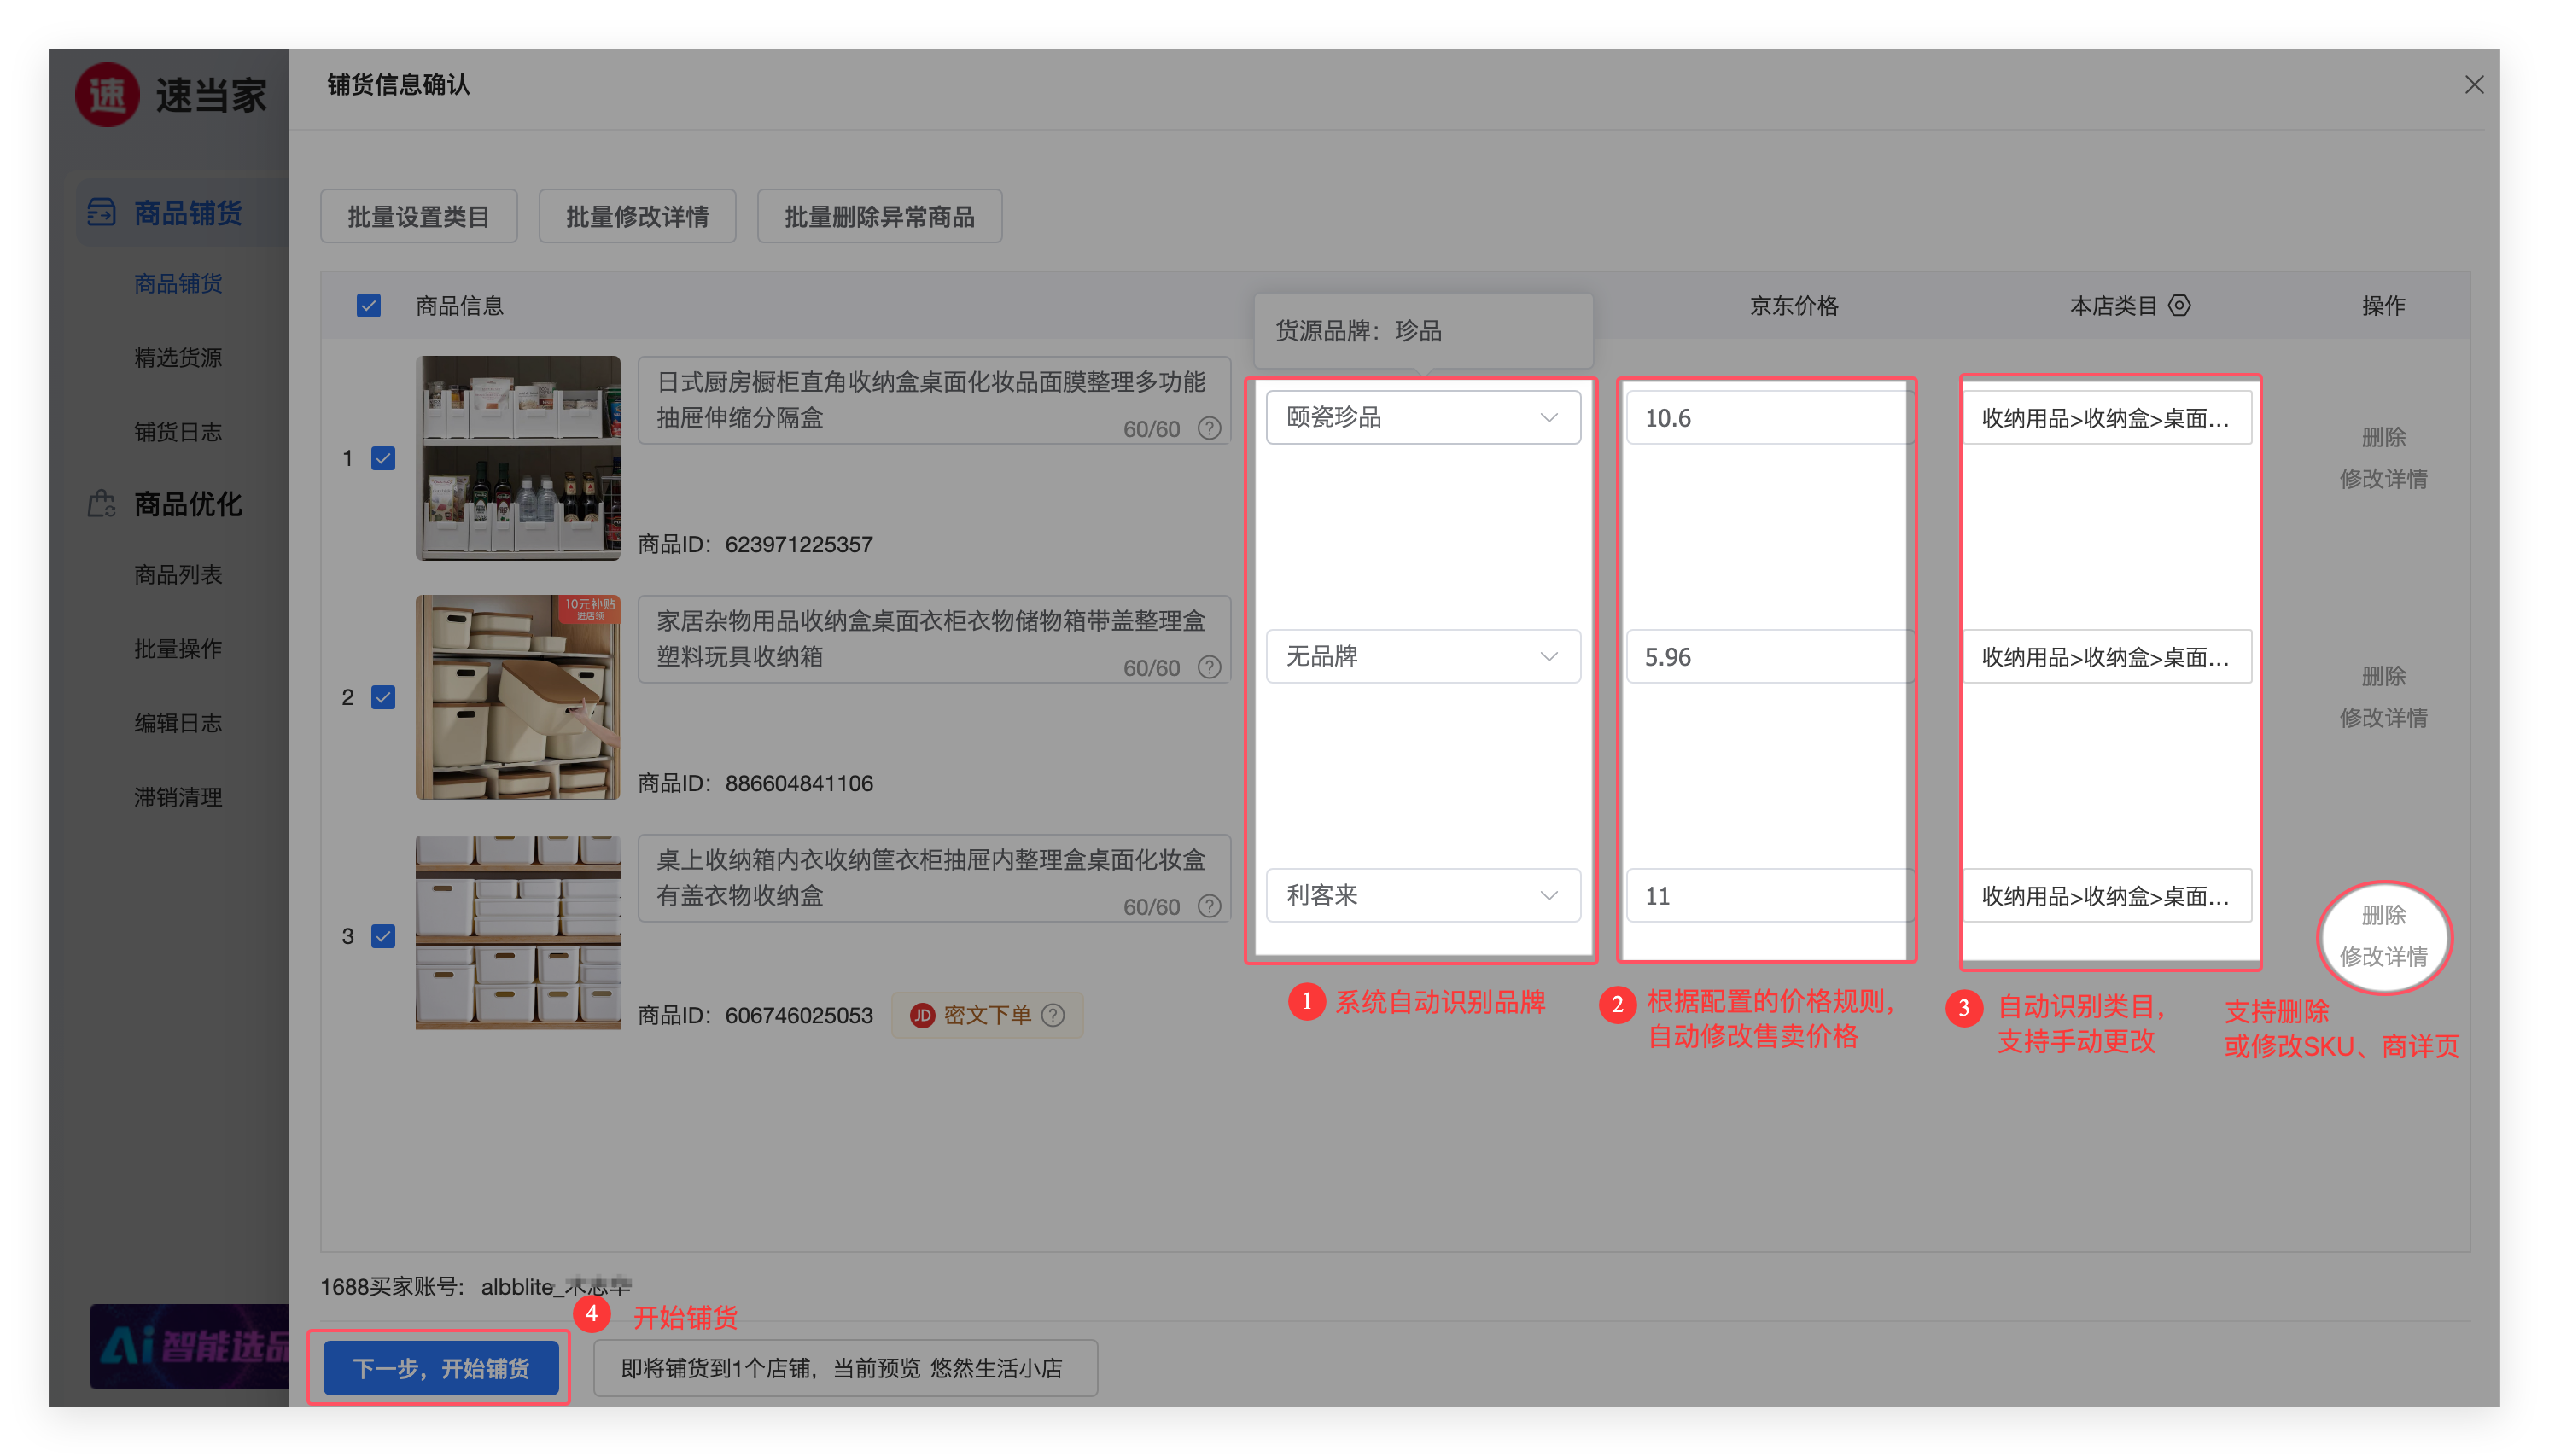Viewport: 2549px width, 1456px height.
Task: Click the 10.6 京东价格 input field
Action: tap(1765, 418)
